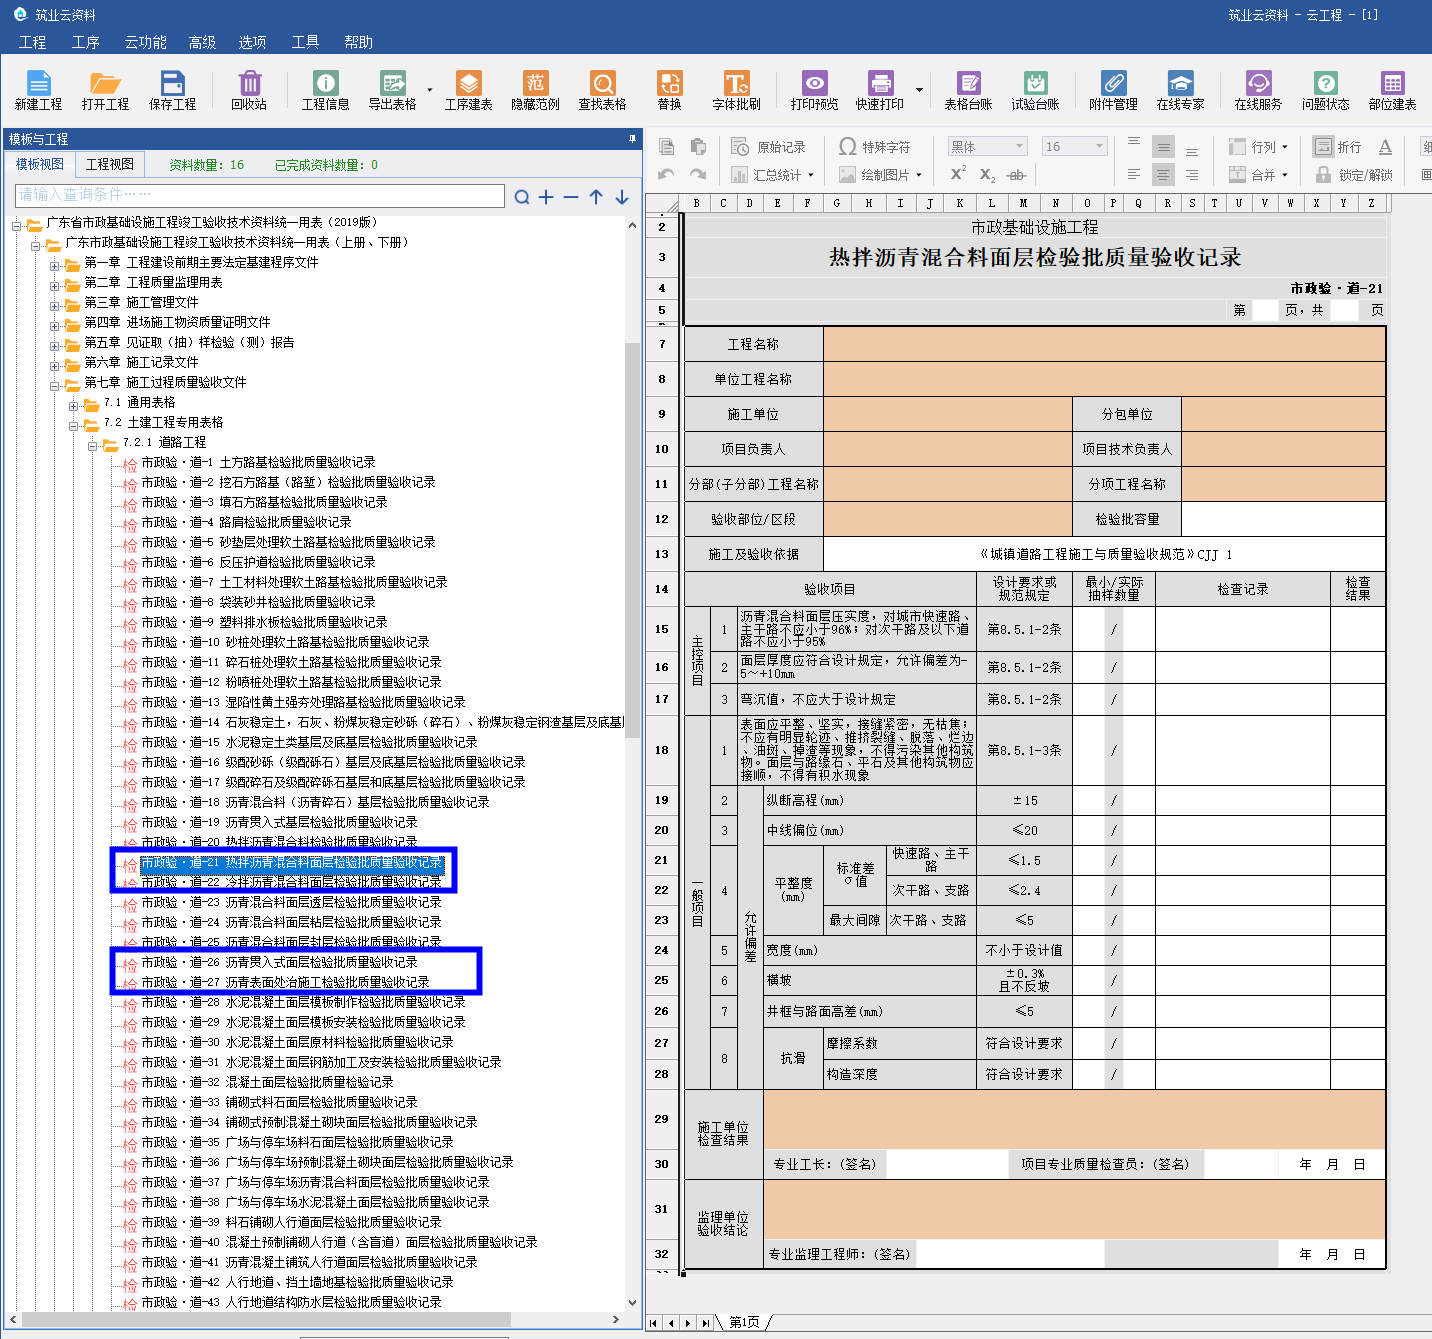Screen dimensions: 1432x1339
Task: Toggle align right
Action: click(1192, 175)
